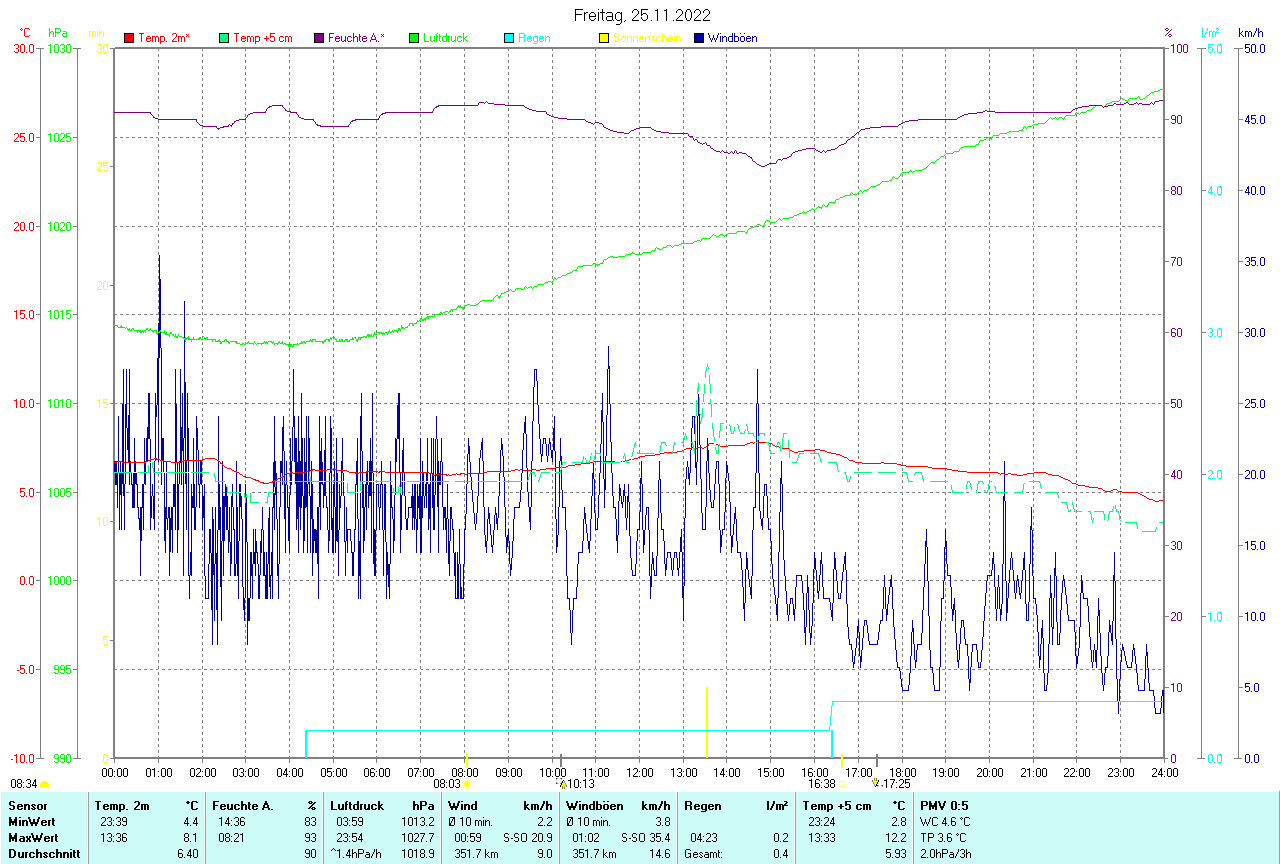Click the Windböen legend label
Image resolution: width=1280 pixels, height=864 pixels.
(x=732, y=38)
